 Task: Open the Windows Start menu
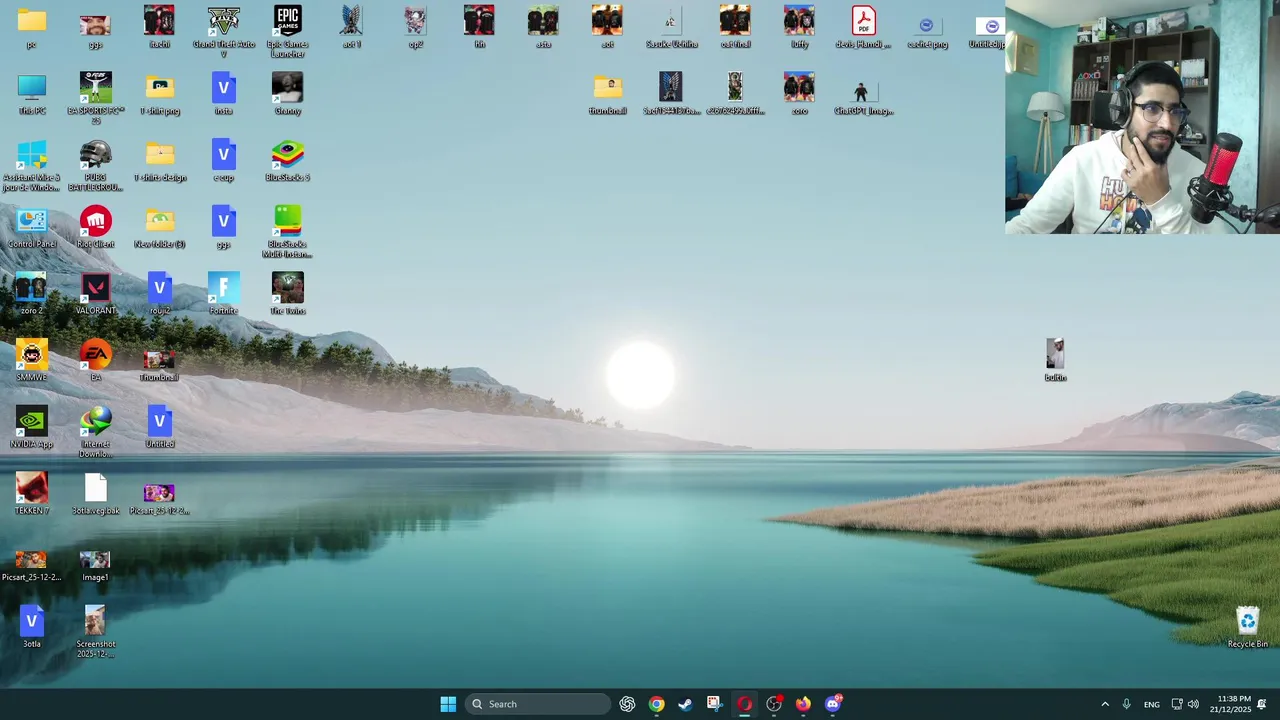pos(448,704)
